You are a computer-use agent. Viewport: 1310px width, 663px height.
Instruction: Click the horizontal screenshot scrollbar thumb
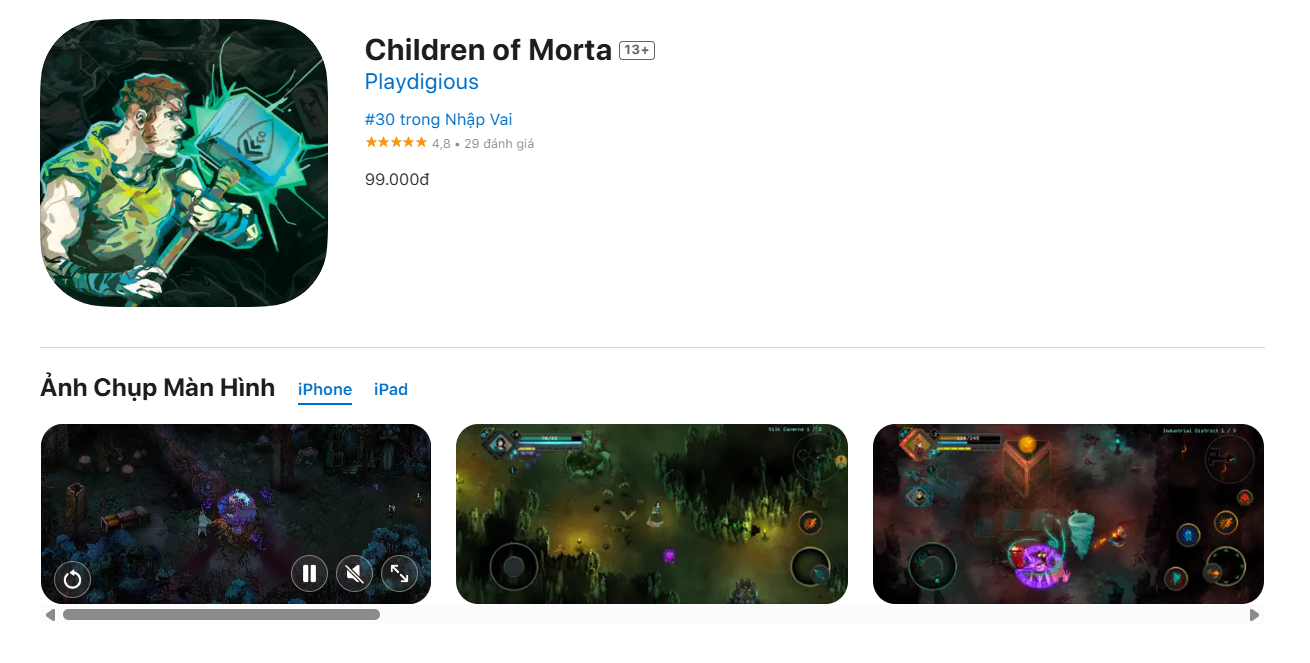point(221,615)
